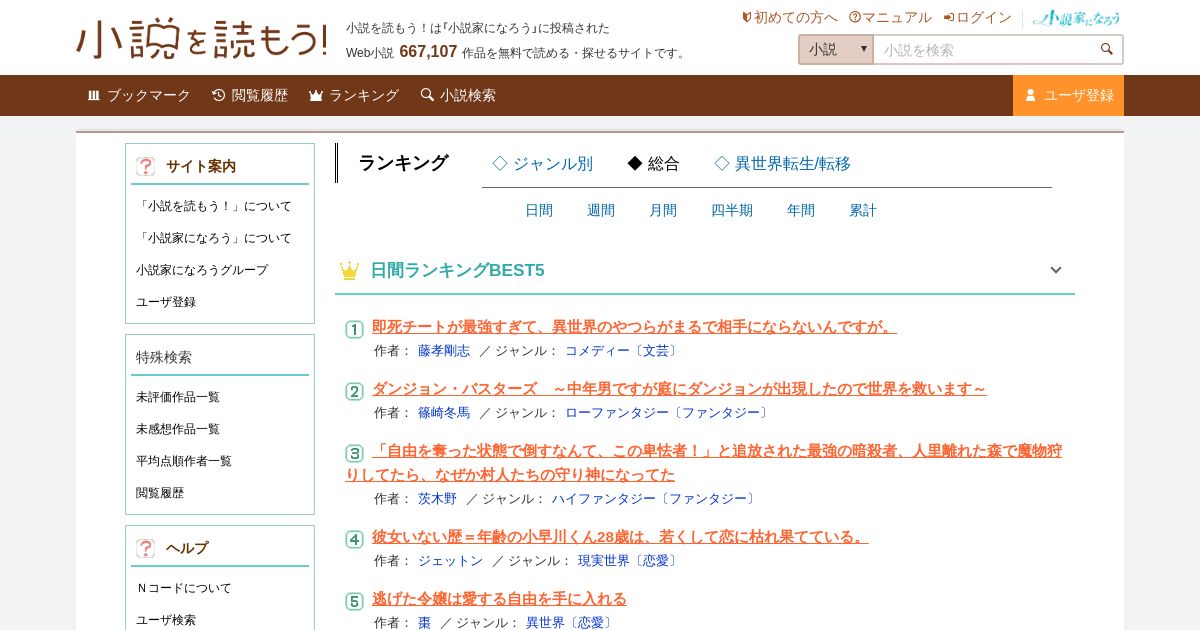Open 小説検索 in the navigation bar
The image size is (1200, 630).
(458, 95)
